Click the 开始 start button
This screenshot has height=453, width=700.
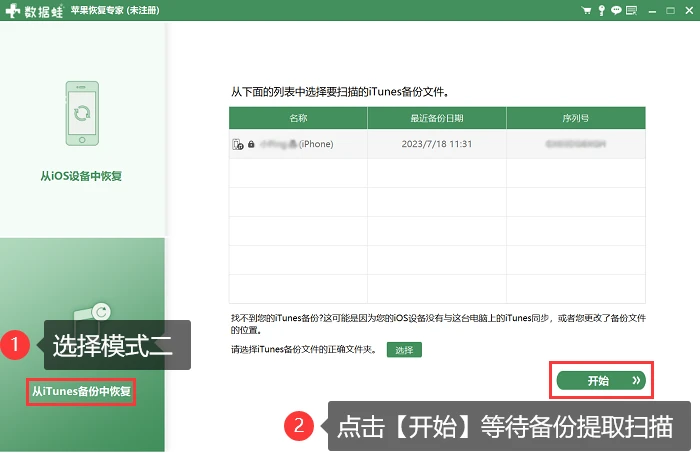pos(601,381)
